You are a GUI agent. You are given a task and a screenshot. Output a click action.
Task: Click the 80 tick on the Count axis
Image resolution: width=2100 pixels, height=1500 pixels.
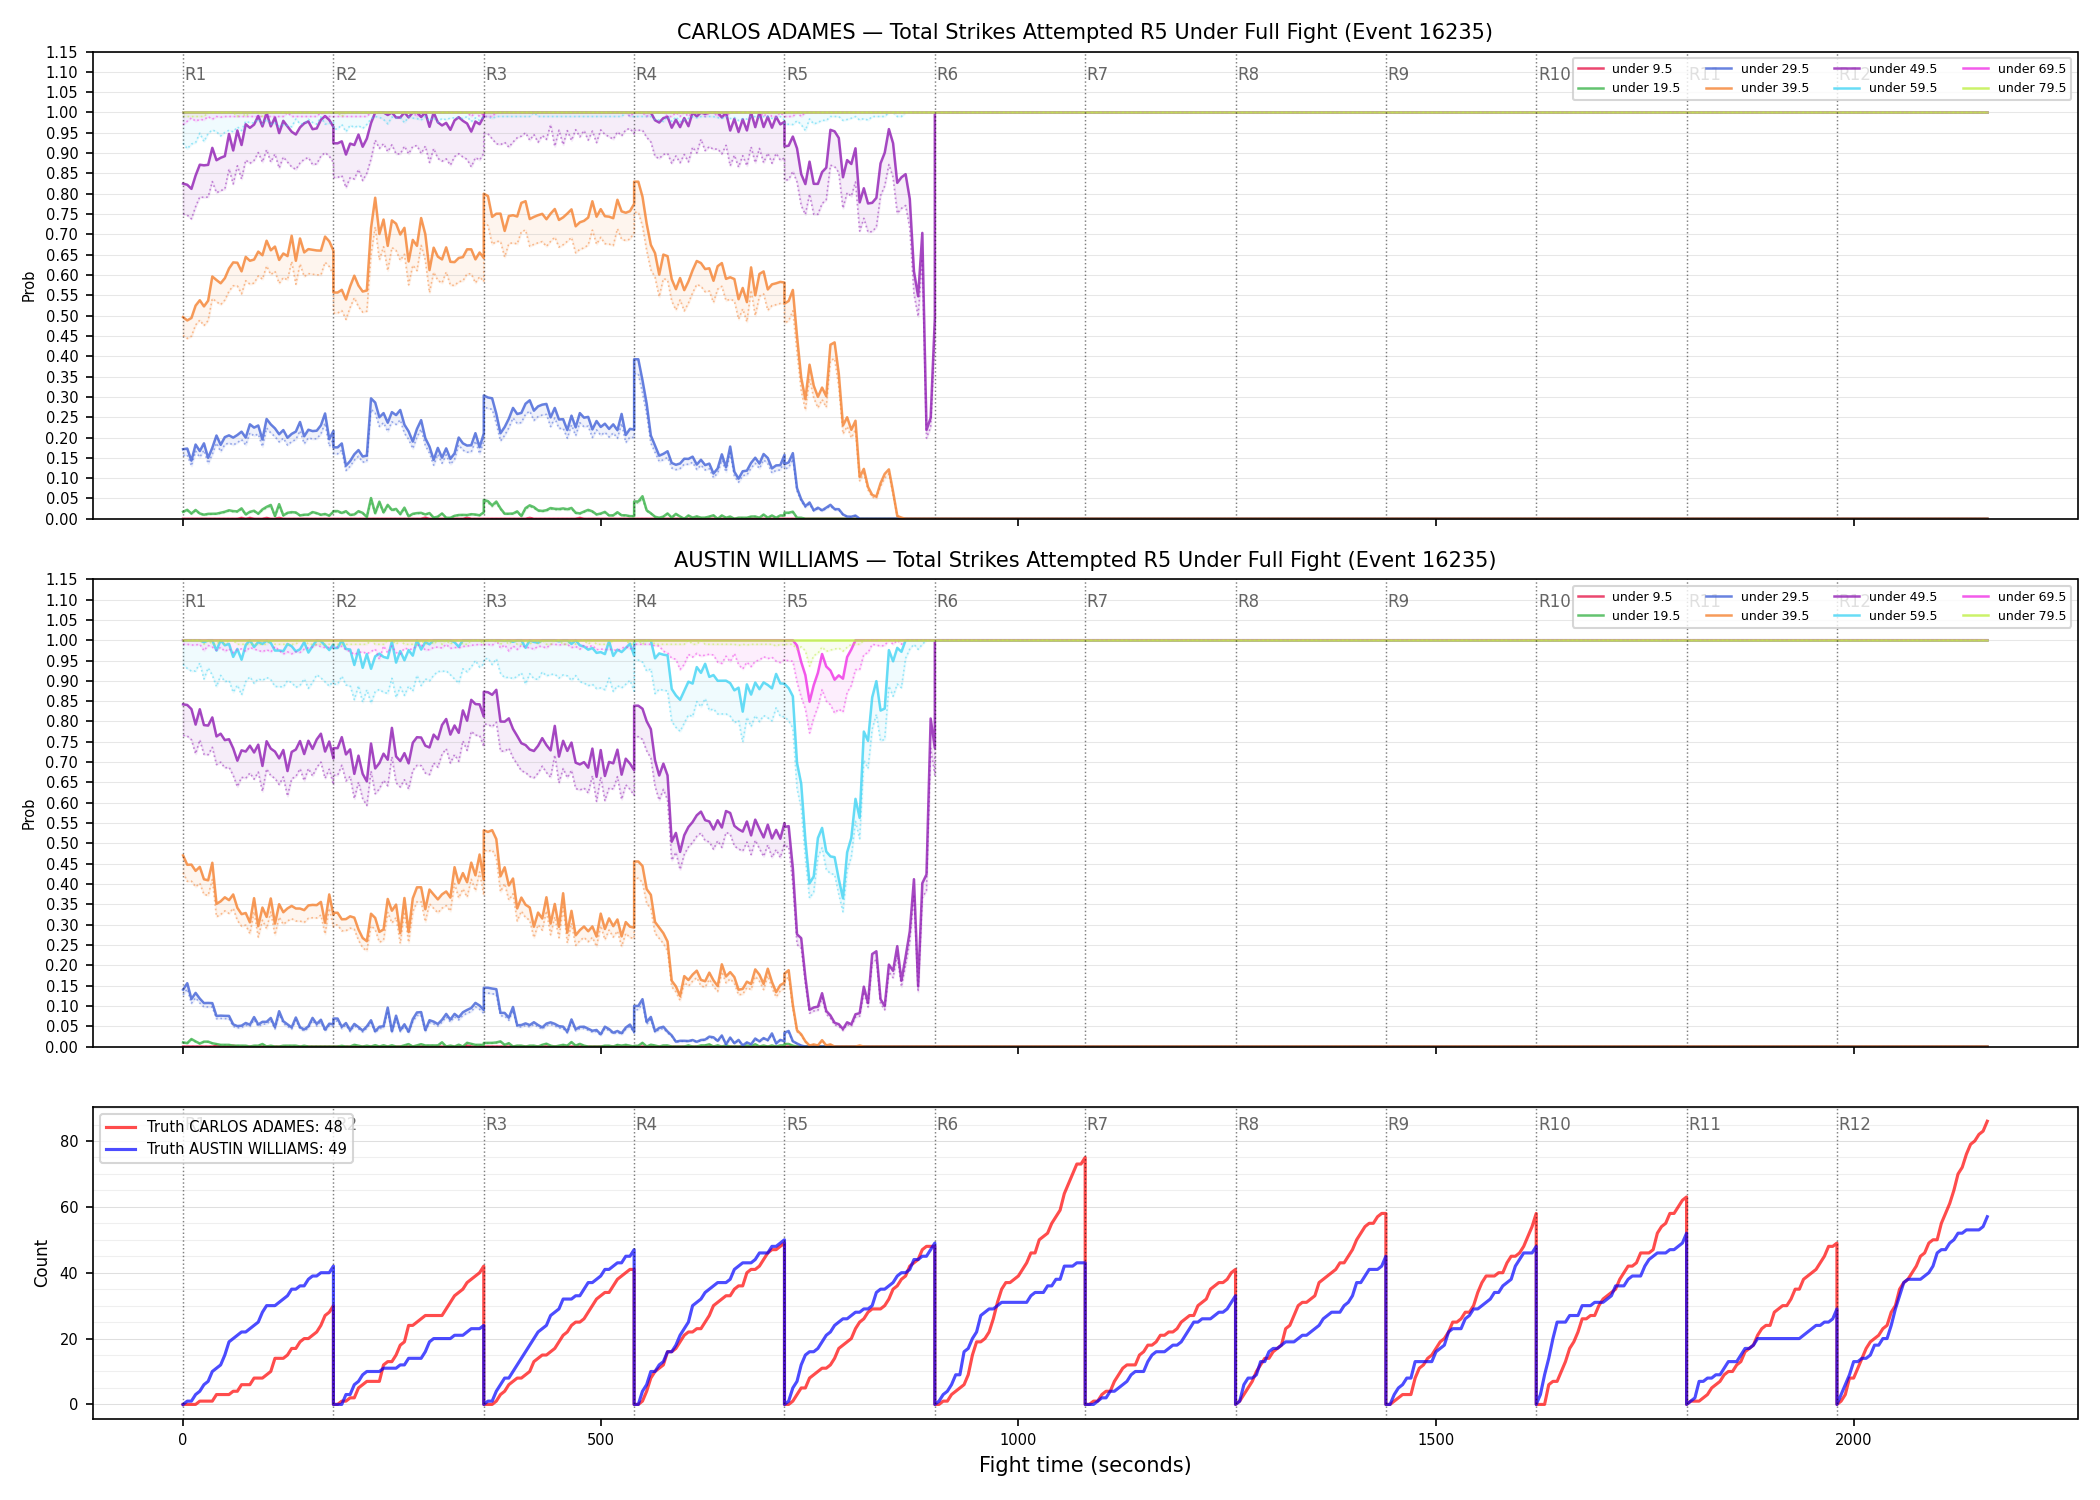pos(69,1141)
